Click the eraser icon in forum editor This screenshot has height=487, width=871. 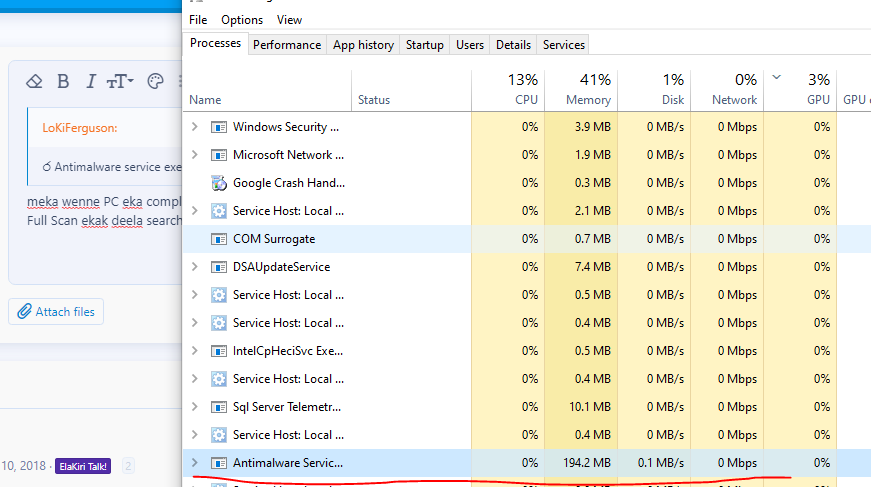(34, 82)
